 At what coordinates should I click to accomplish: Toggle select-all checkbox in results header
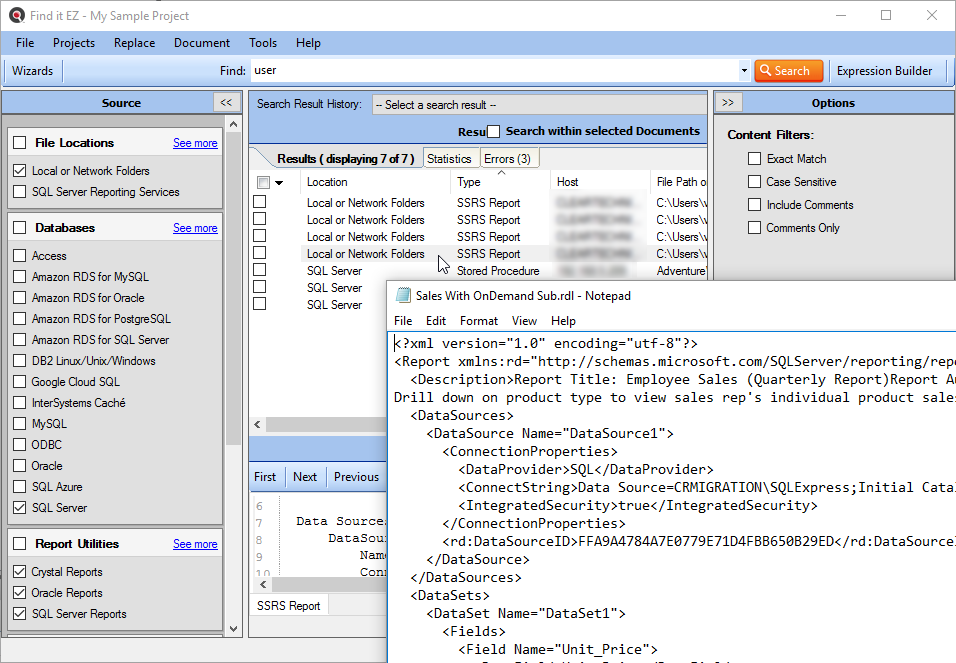pos(263,182)
